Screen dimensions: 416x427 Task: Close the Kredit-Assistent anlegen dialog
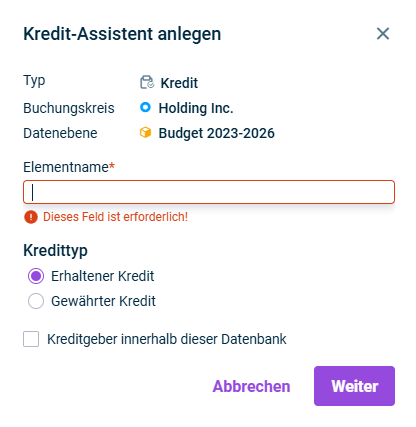(383, 34)
